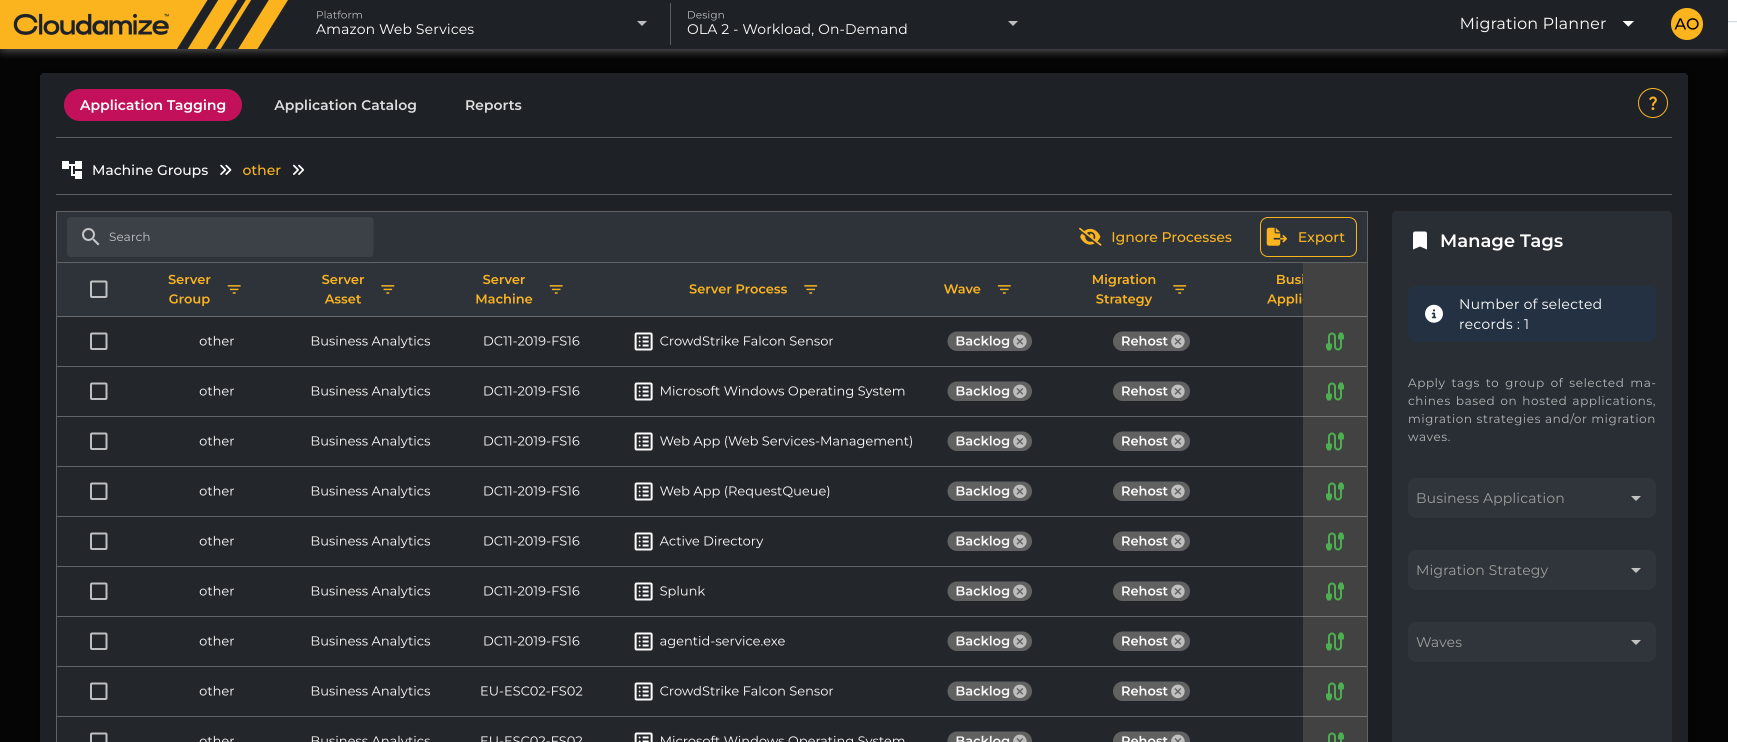Click the green action icon in the Splunk row
This screenshot has height=742, width=1737.
(1334, 591)
